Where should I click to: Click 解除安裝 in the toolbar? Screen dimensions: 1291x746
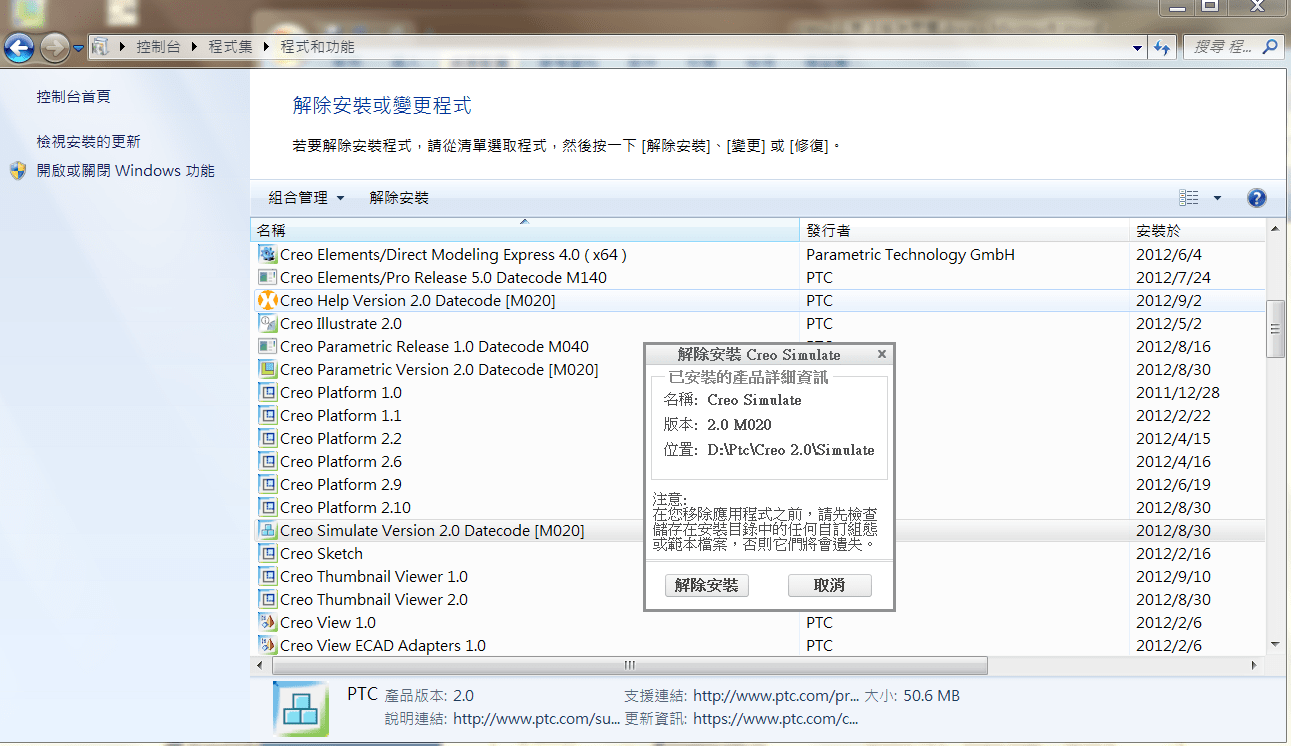399,198
